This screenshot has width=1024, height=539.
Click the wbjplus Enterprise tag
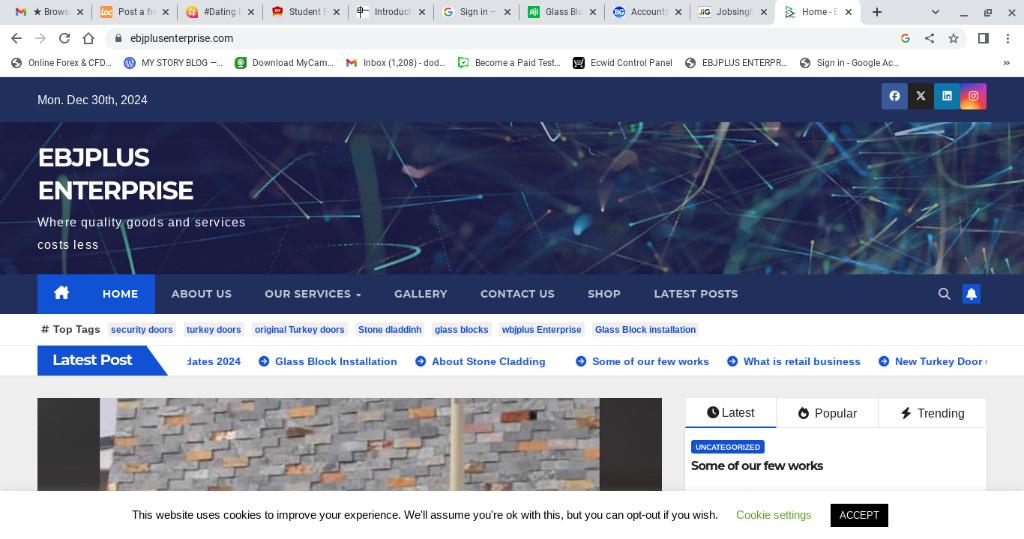click(x=541, y=329)
